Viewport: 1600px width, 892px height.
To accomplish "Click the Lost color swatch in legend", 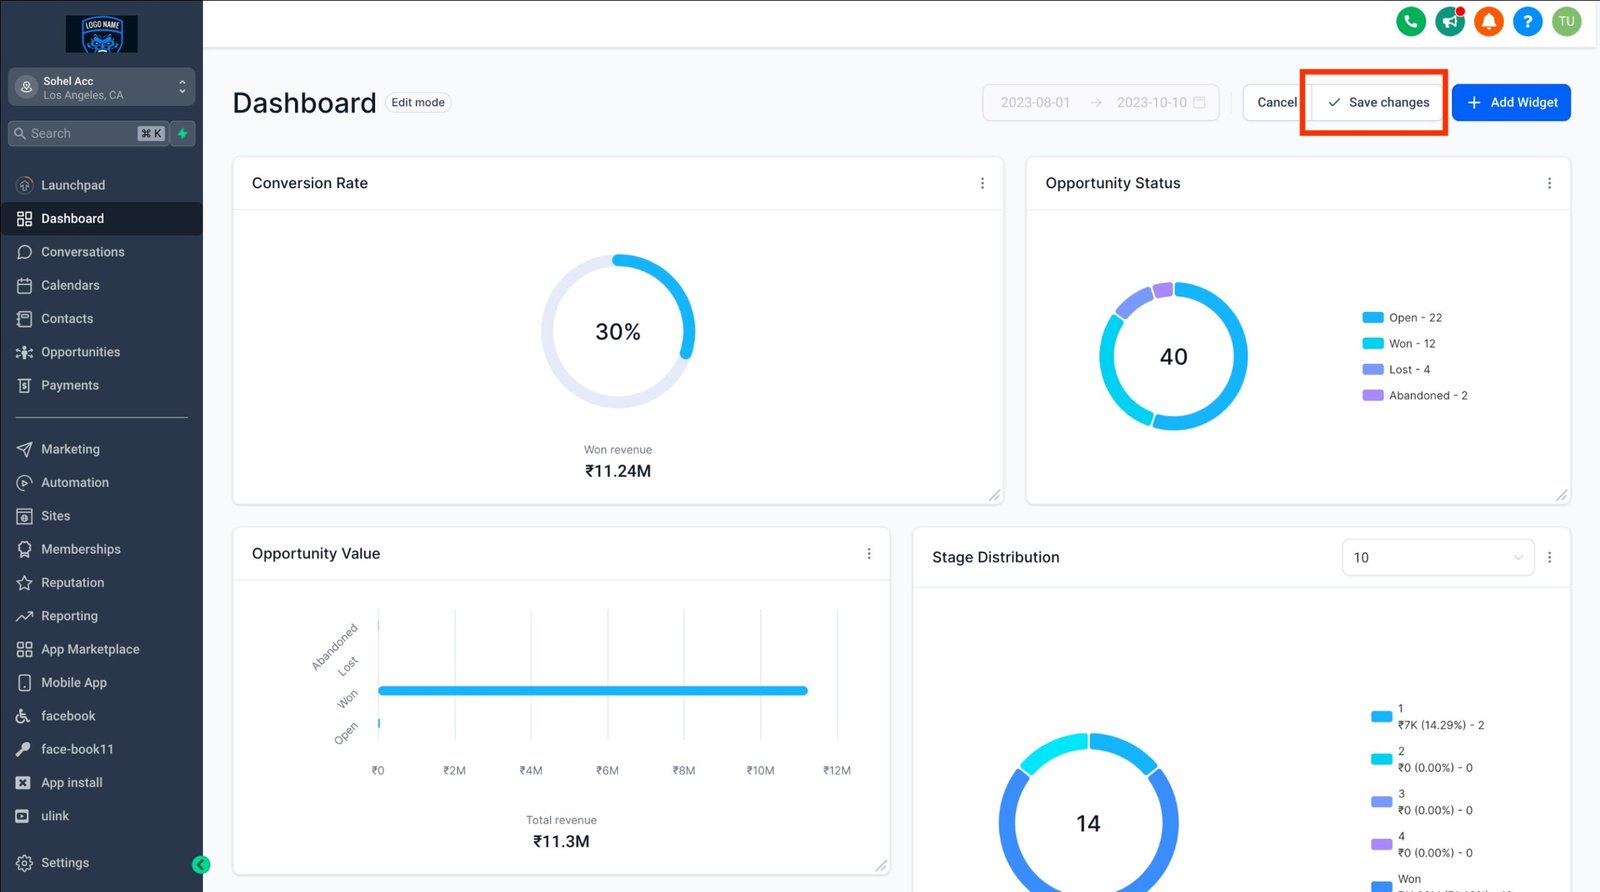I will (x=1372, y=370).
